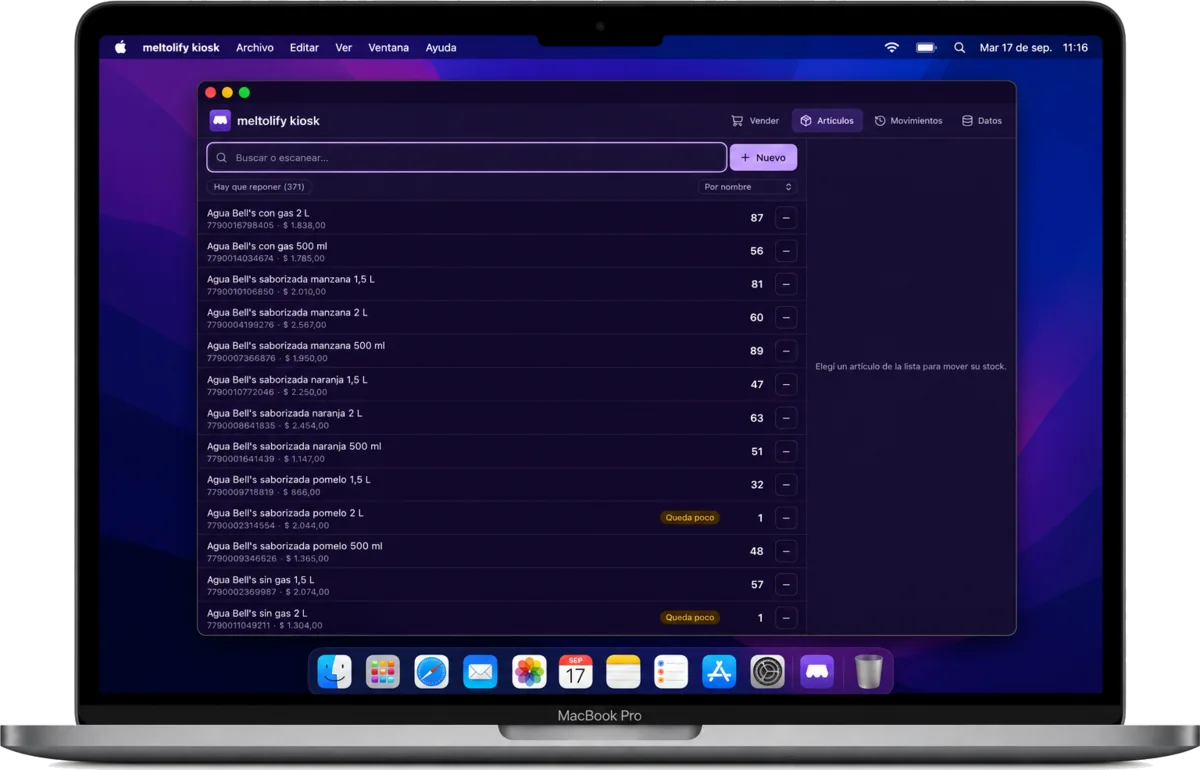Click minus for saborizada manzana 1,5 L
This screenshot has width=1200, height=770.
point(786,285)
